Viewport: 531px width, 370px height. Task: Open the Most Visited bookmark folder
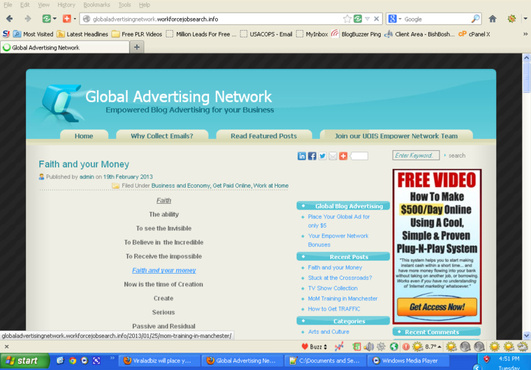33,34
